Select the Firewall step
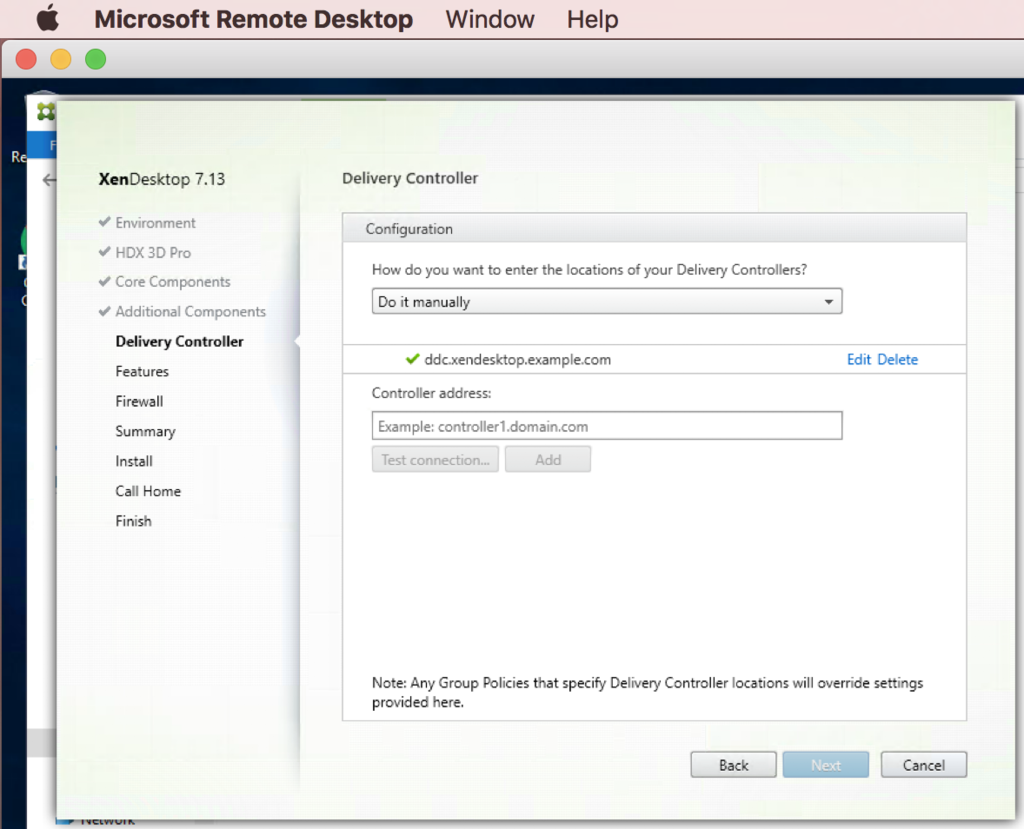Viewport: 1024px width, 829px height. pyautogui.click(x=139, y=401)
